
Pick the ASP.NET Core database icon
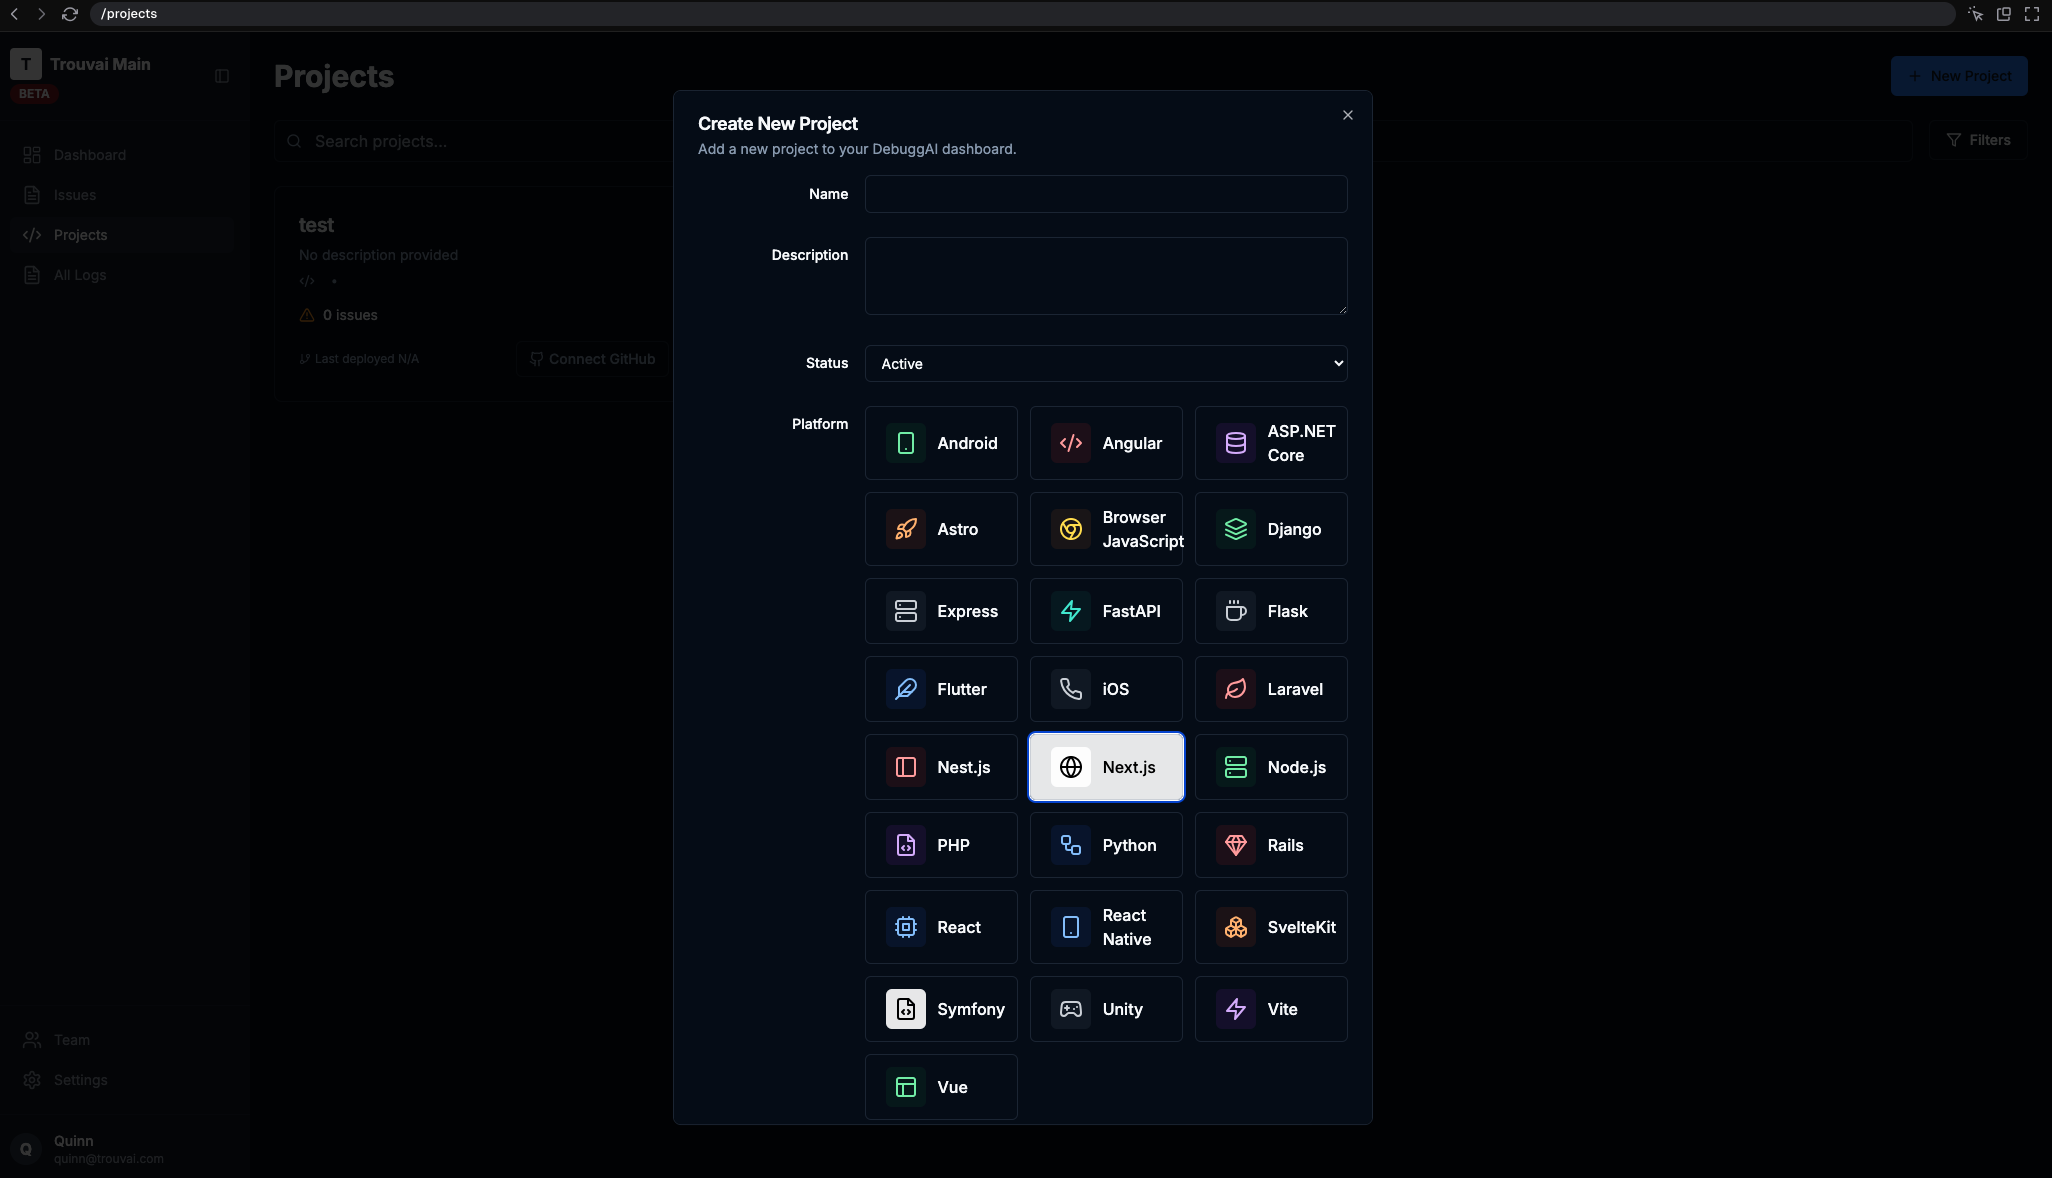[x=1235, y=443]
